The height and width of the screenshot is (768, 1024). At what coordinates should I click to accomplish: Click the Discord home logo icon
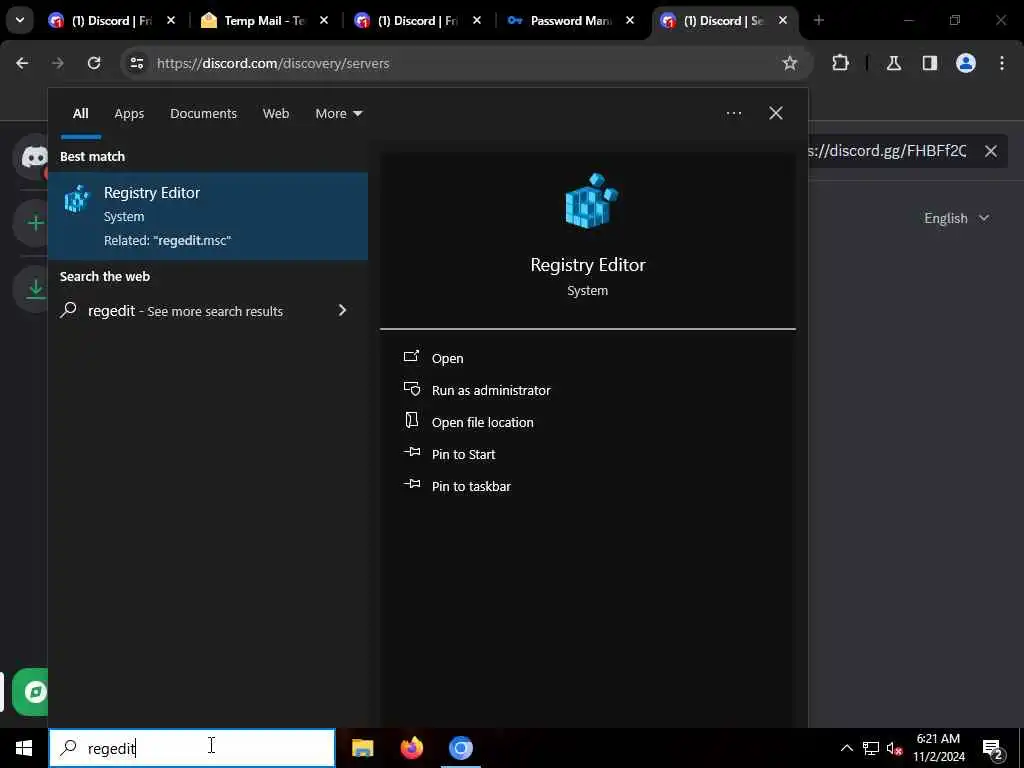[33, 157]
